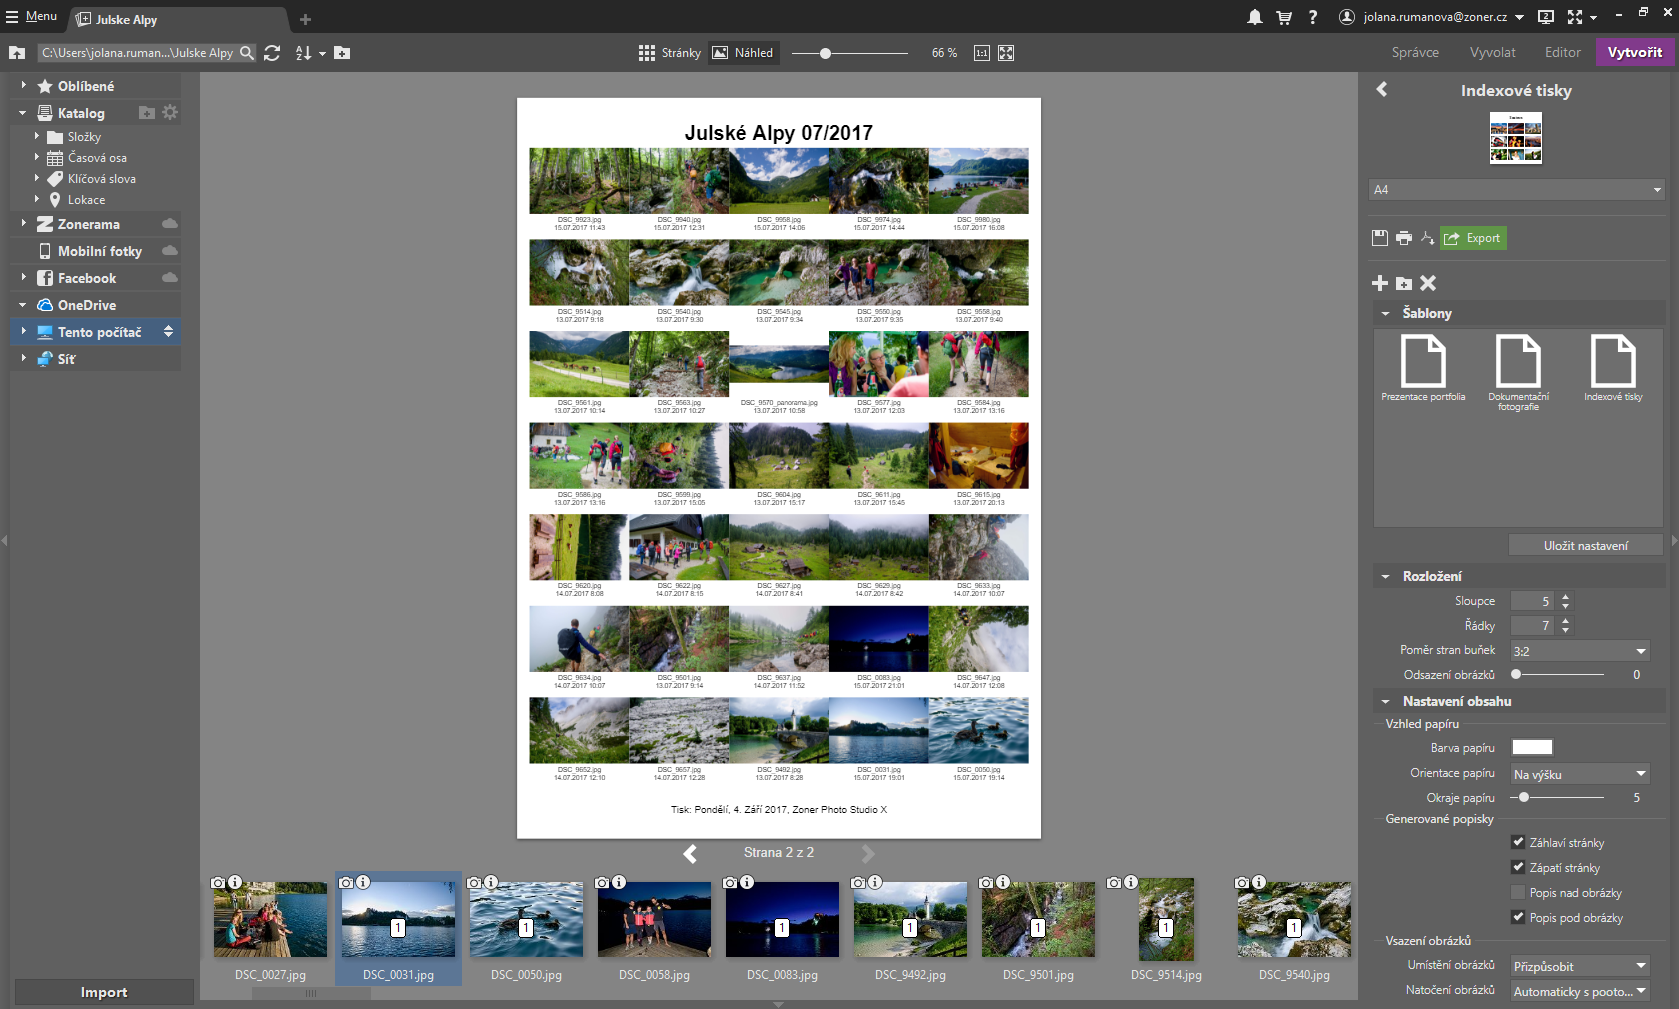Disable the Zápatí stránky checkbox
Viewport: 1679px width, 1009px height.
click(1518, 867)
